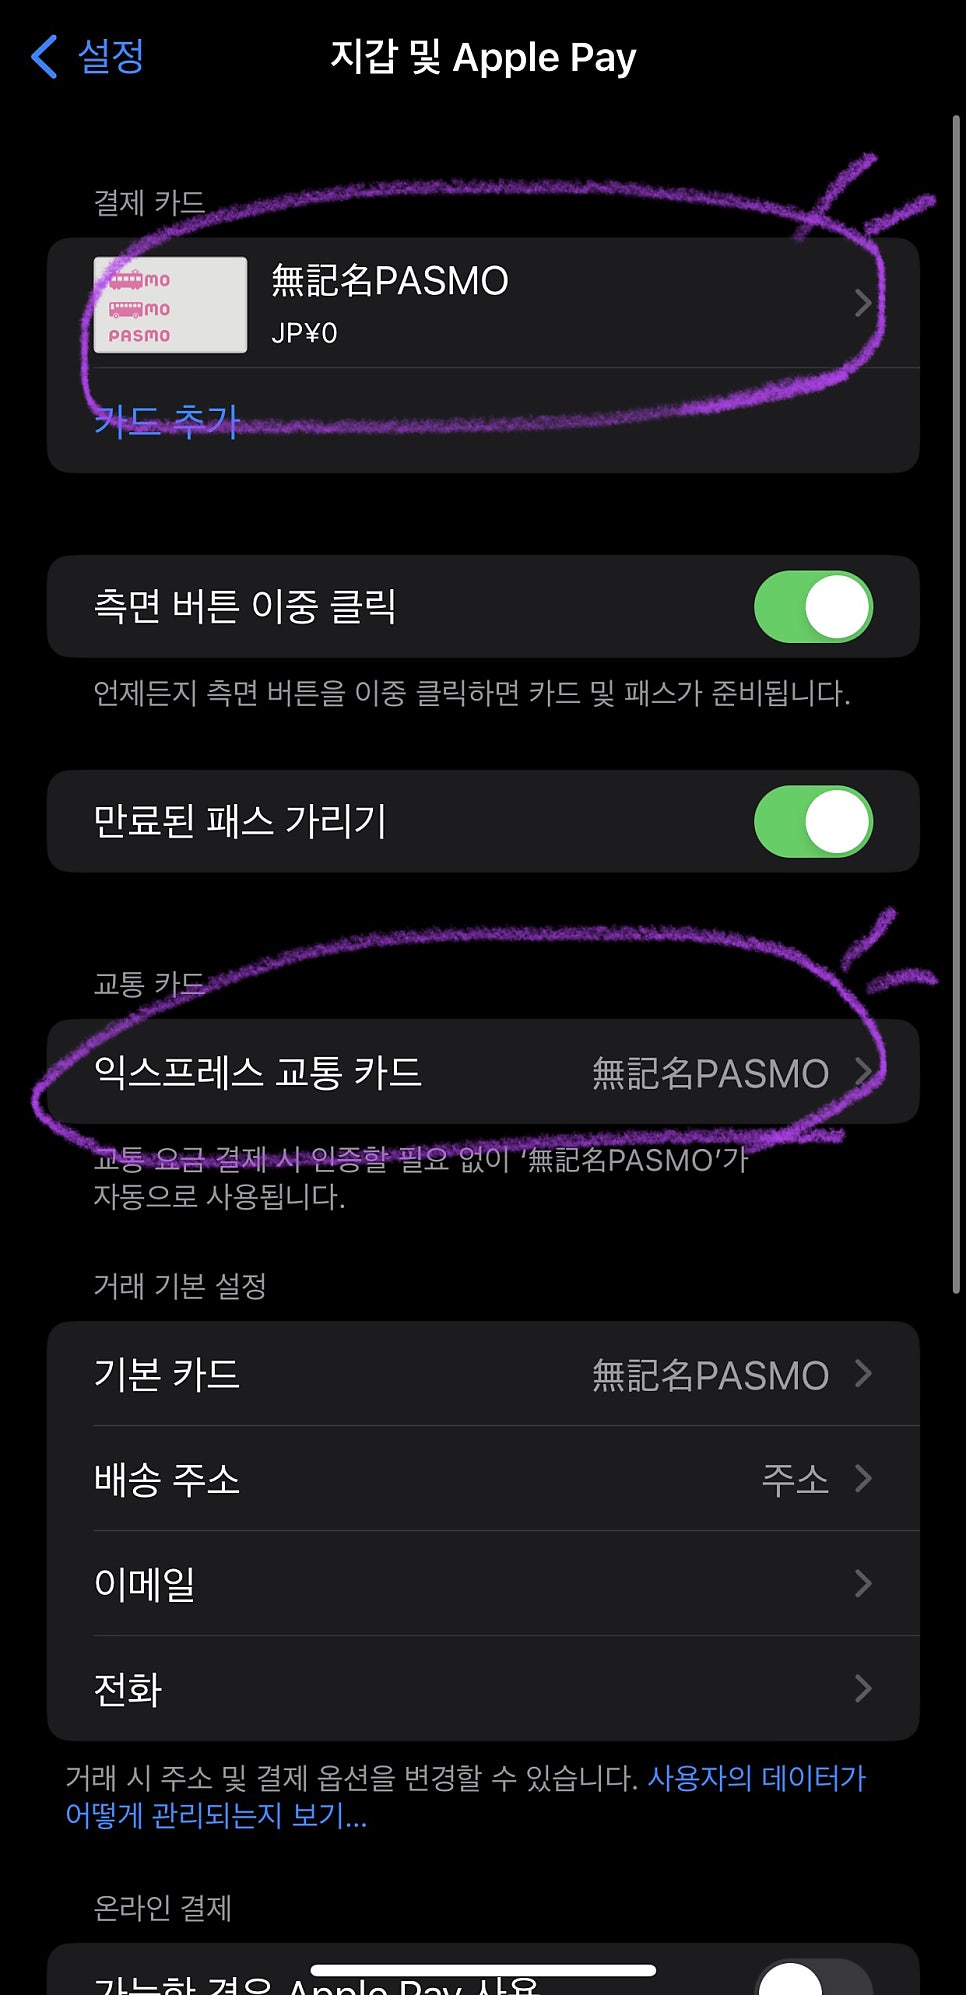Image resolution: width=966 pixels, height=1995 pixels.
Task: Toggle 측면 버튼 이중 클릭 switch
Action: coord(813,607)
